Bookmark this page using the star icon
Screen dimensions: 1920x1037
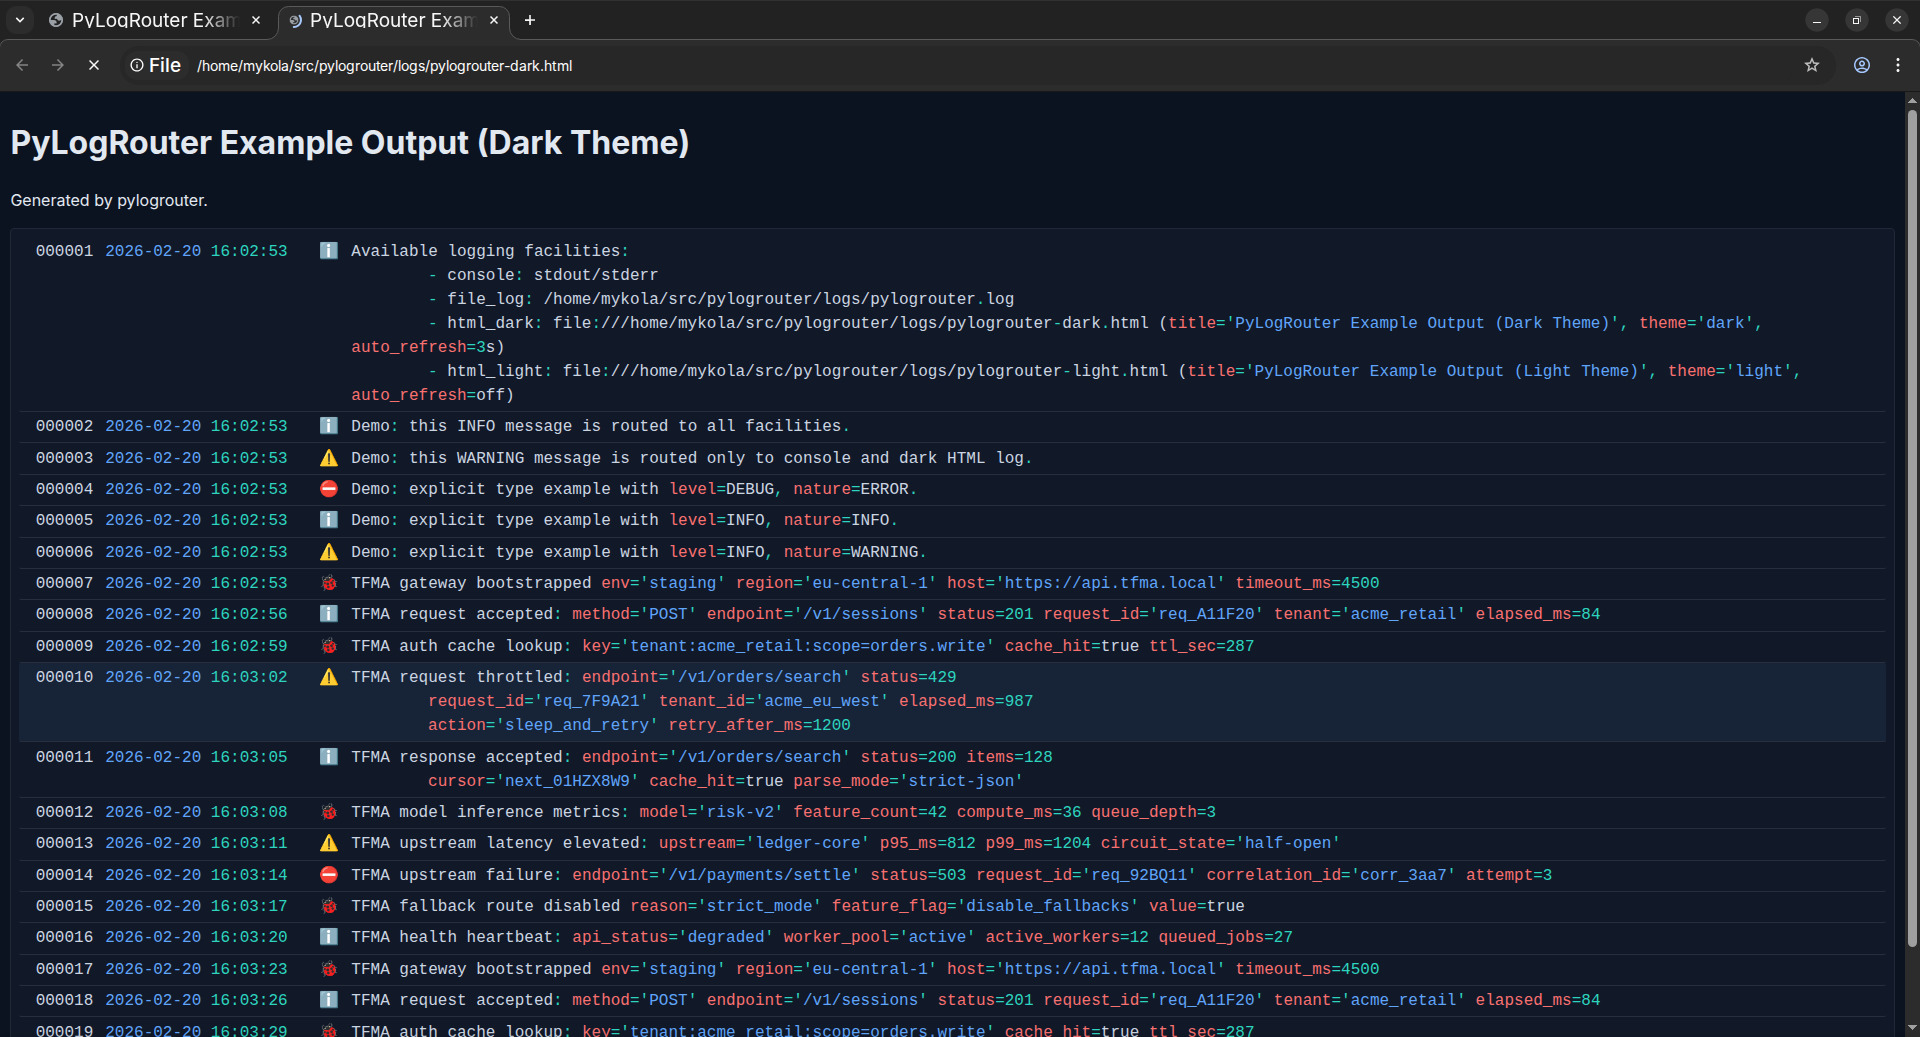pyautogui.click(x=1813, y=65)
